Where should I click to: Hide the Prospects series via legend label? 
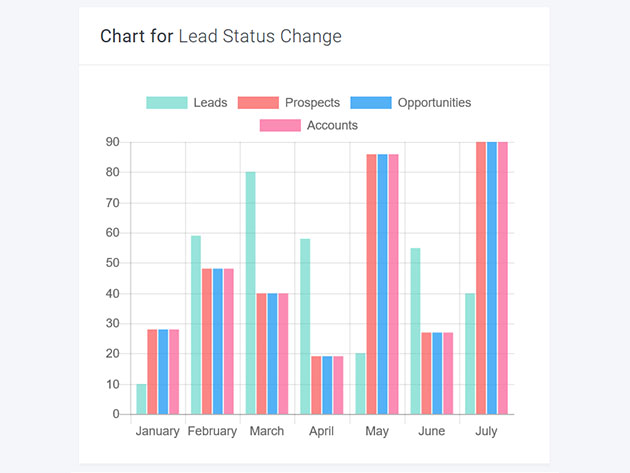click(312, 103)
